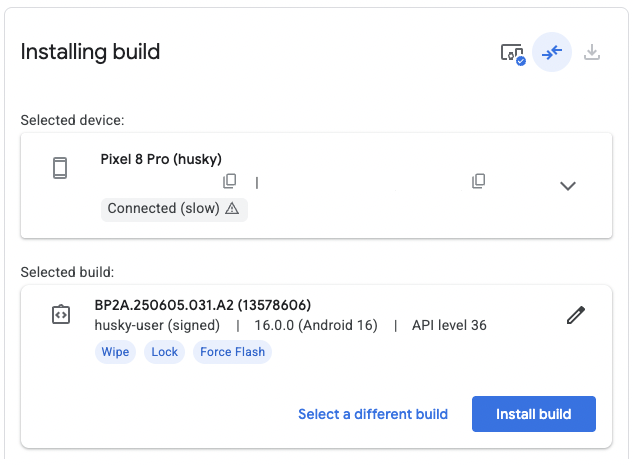Click the first copy icon under Pixel 8 Pro

coord(230,181)
